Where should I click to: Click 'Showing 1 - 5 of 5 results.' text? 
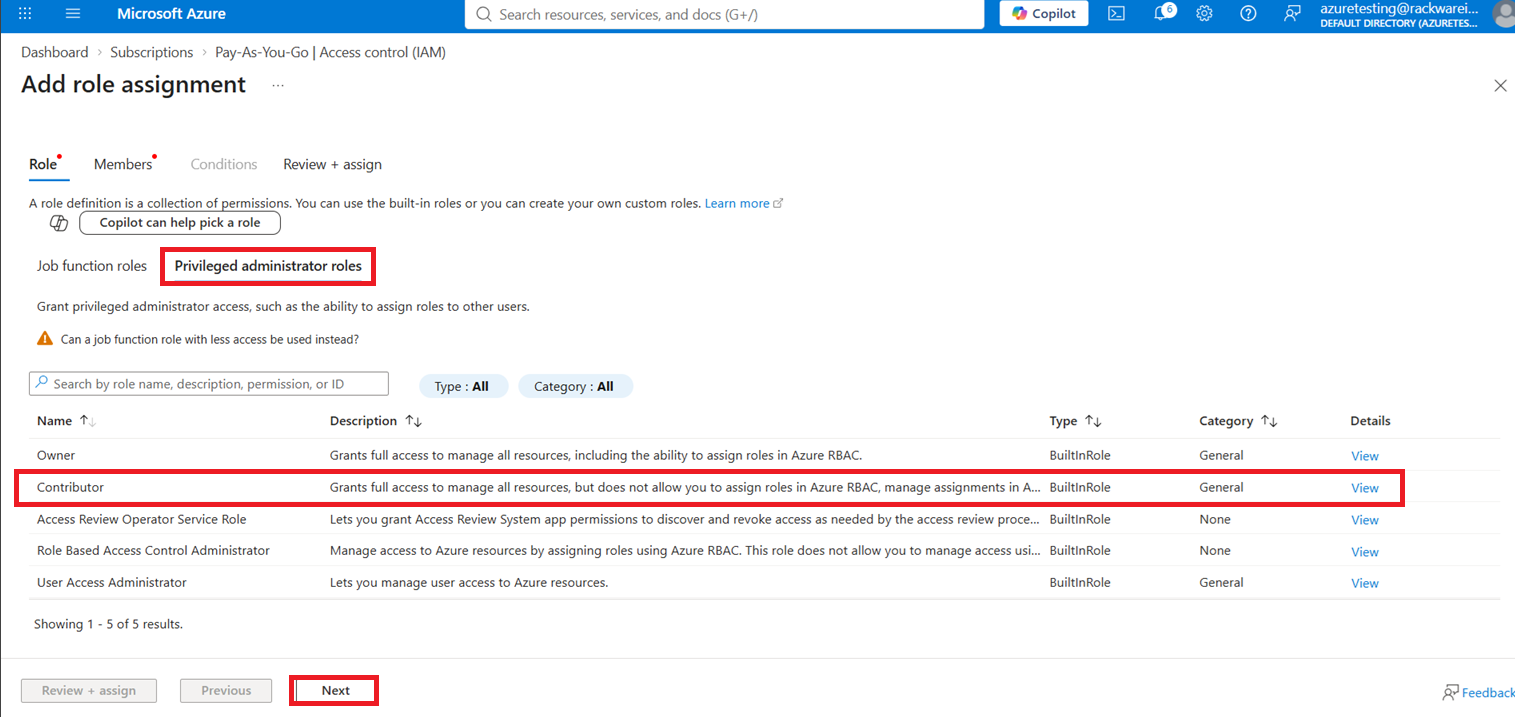click(x=108, y=624)
